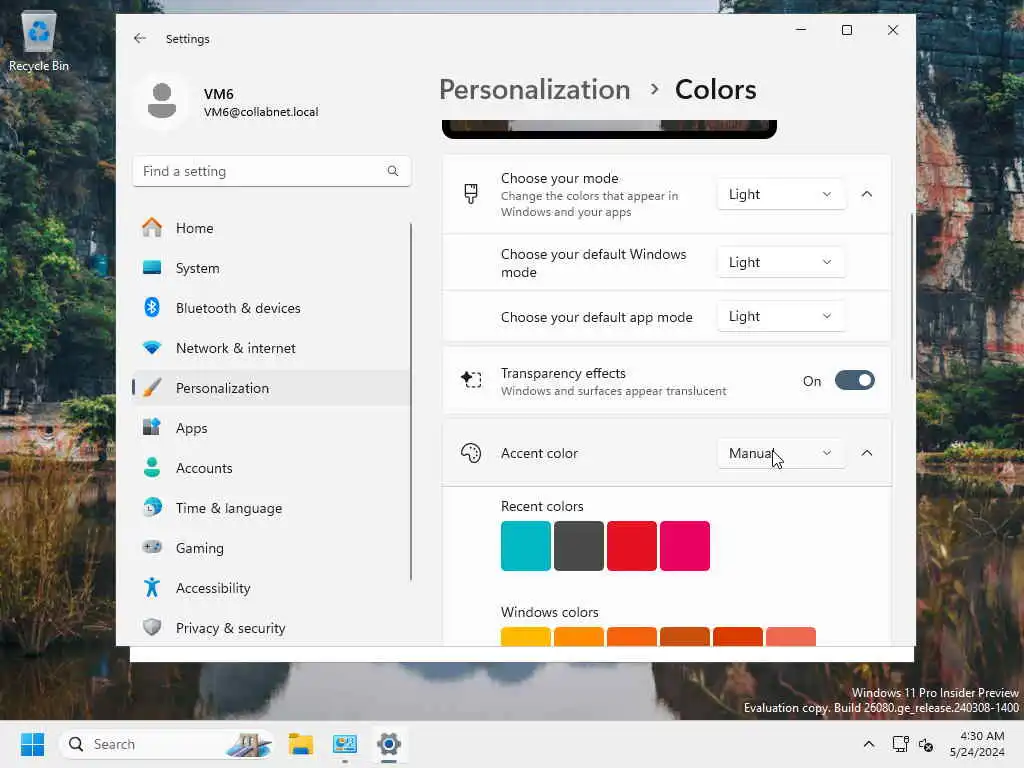Maximize the Settings window

click(x=847, y=30)
